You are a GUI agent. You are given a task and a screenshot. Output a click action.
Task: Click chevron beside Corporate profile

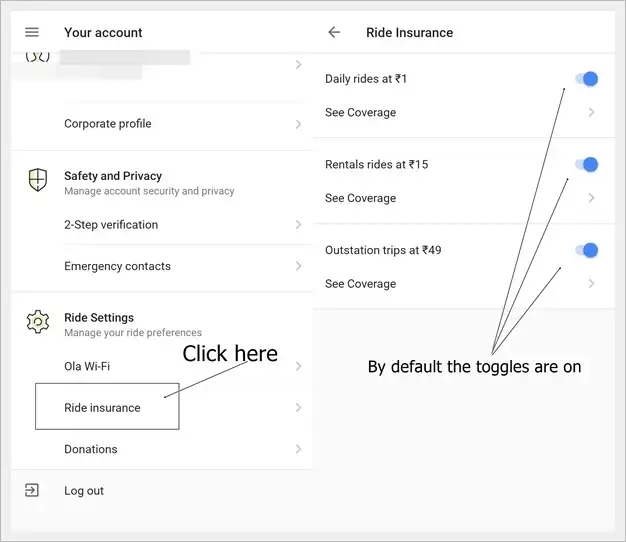click(298, 124)
